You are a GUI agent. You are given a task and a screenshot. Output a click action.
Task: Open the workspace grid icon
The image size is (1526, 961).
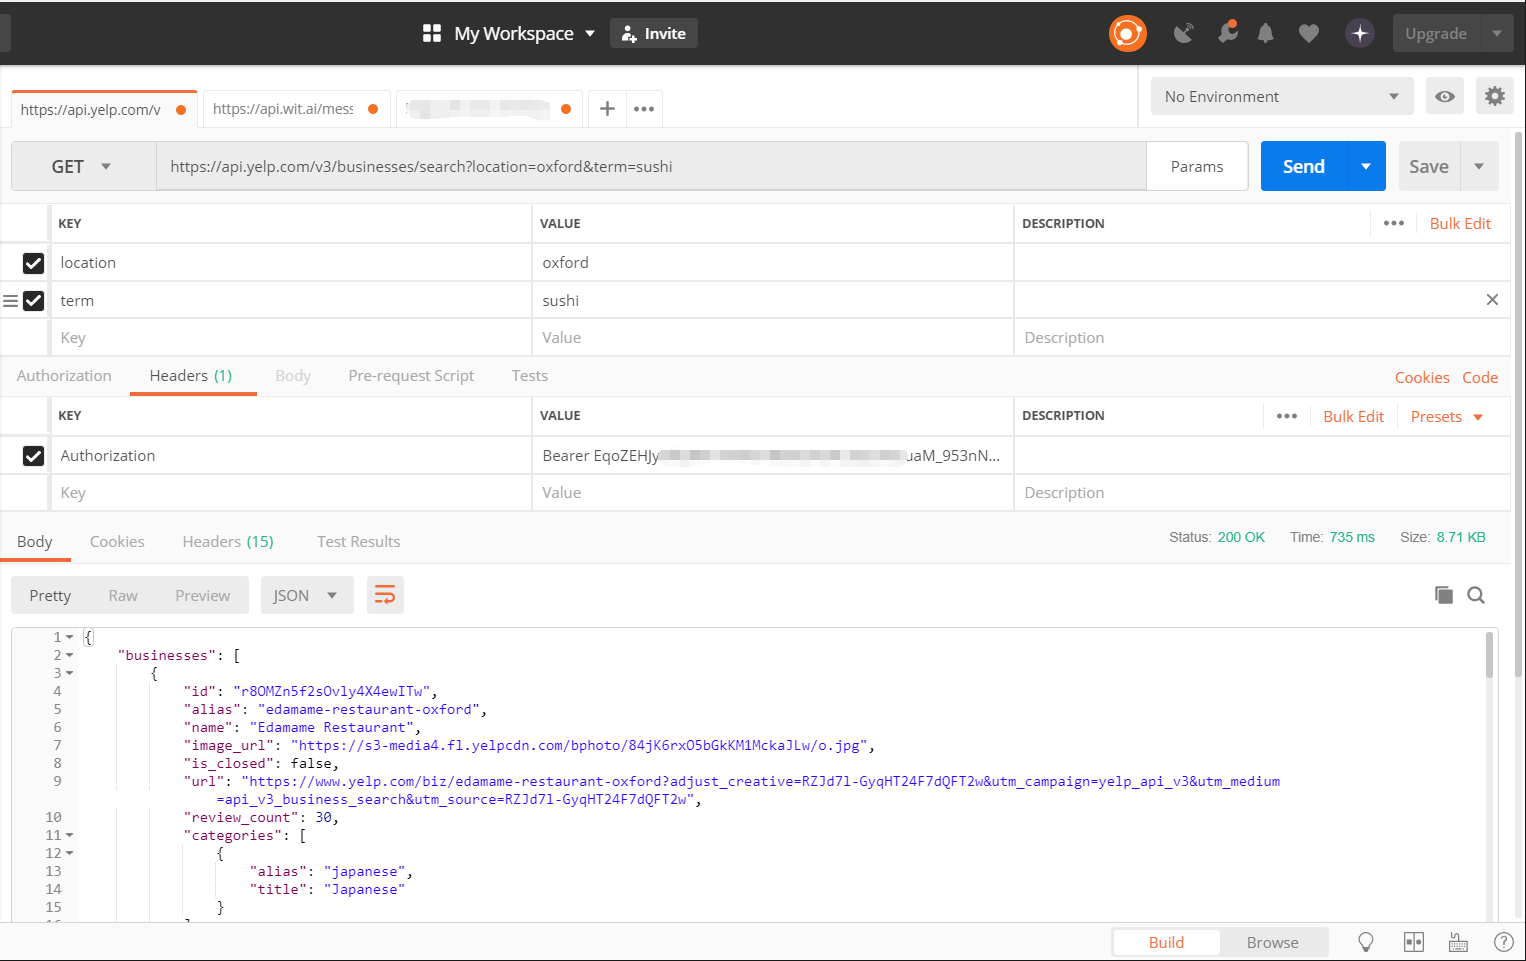click(432, 33)
